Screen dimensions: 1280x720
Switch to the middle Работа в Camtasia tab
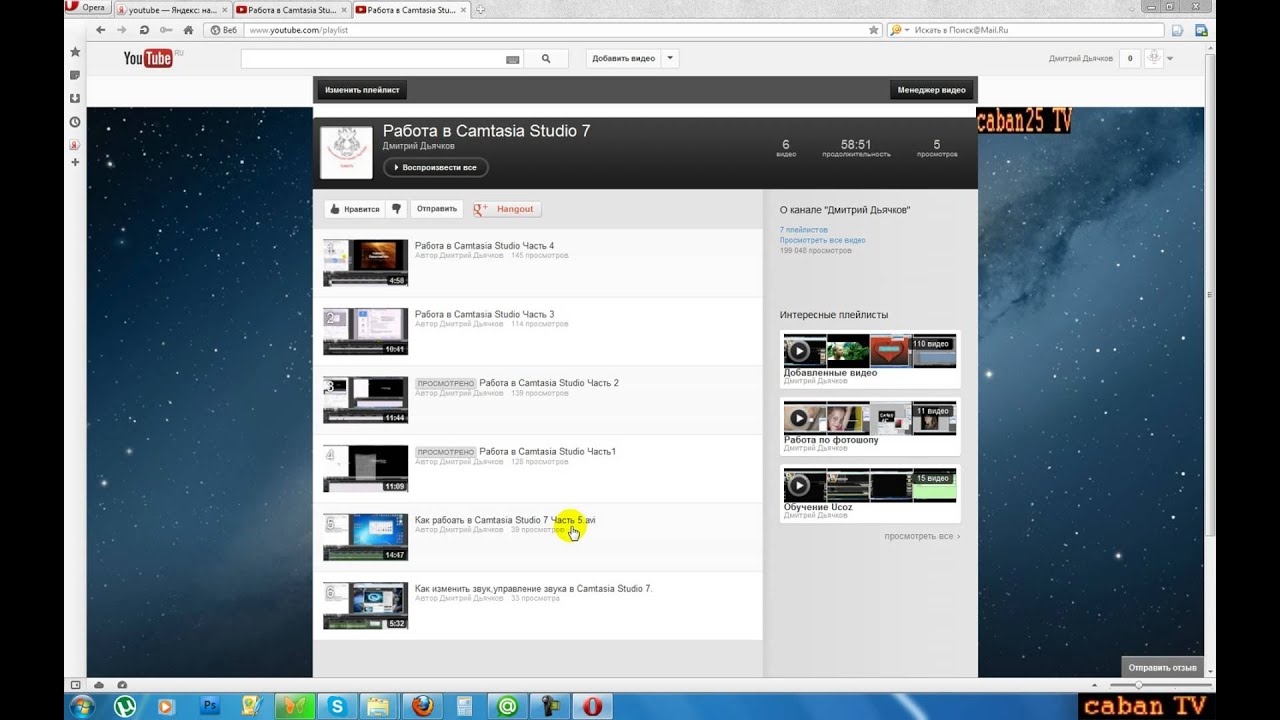pos(290,9)
